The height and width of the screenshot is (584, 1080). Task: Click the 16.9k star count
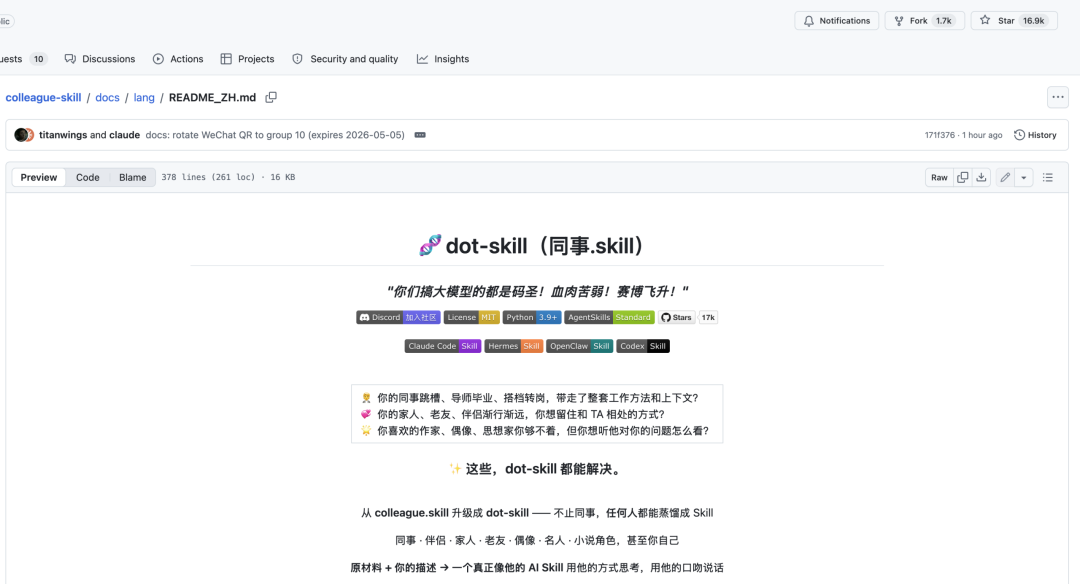tap(1034, 21)
